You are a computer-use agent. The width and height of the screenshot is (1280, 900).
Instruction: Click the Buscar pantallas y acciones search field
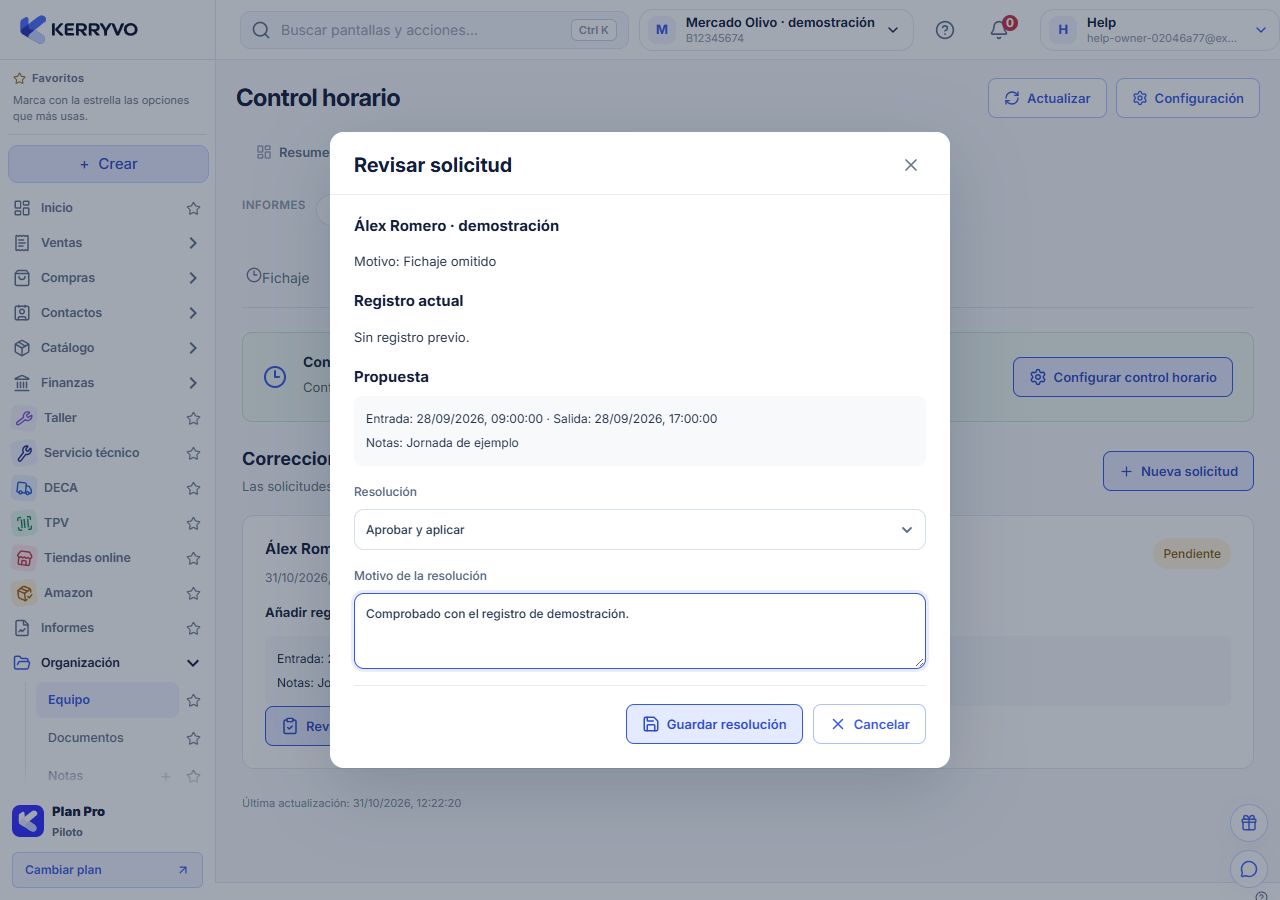point(434,30)
